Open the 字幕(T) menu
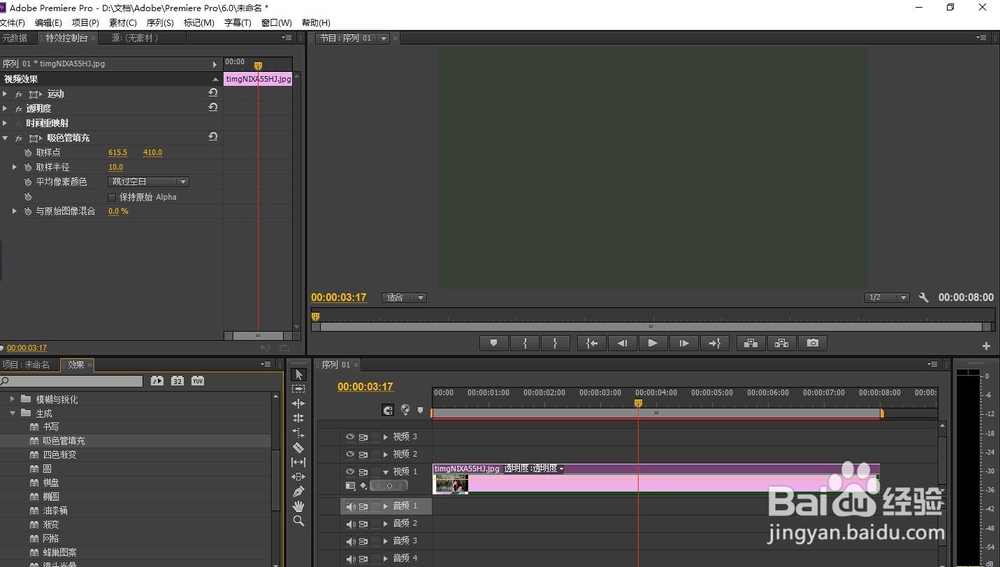This screenshot has width=1000, height=567. 238,22
